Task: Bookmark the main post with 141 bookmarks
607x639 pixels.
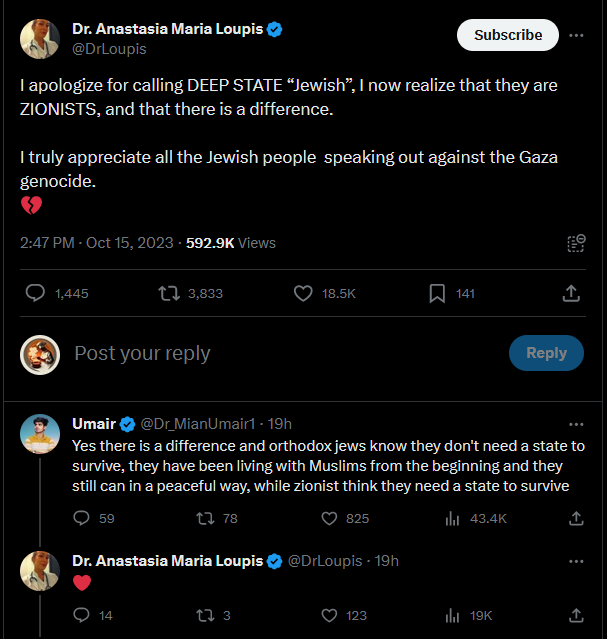Action: (437, 293)
